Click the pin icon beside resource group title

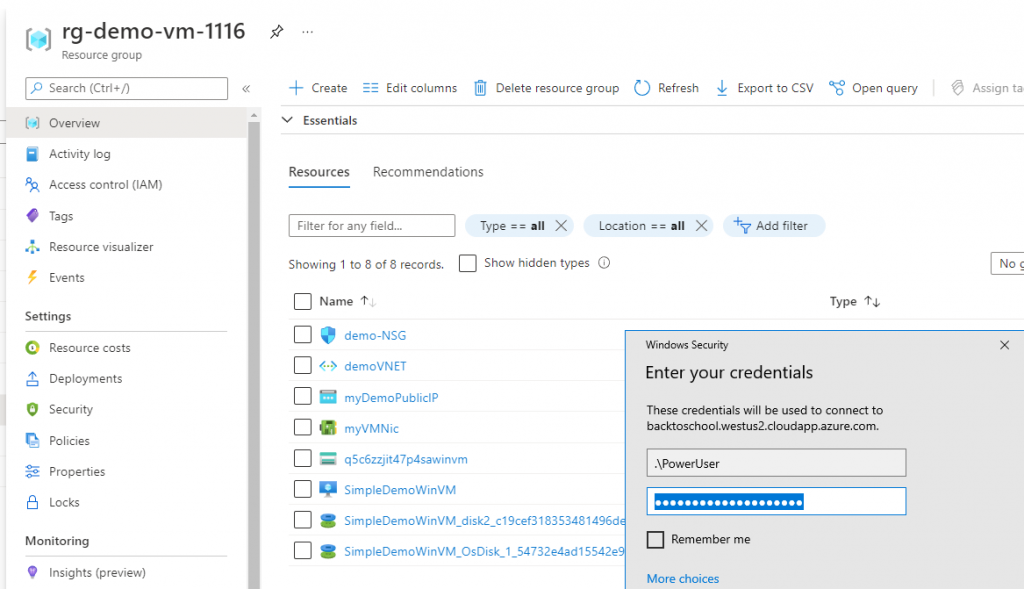[x=276, y=32]
